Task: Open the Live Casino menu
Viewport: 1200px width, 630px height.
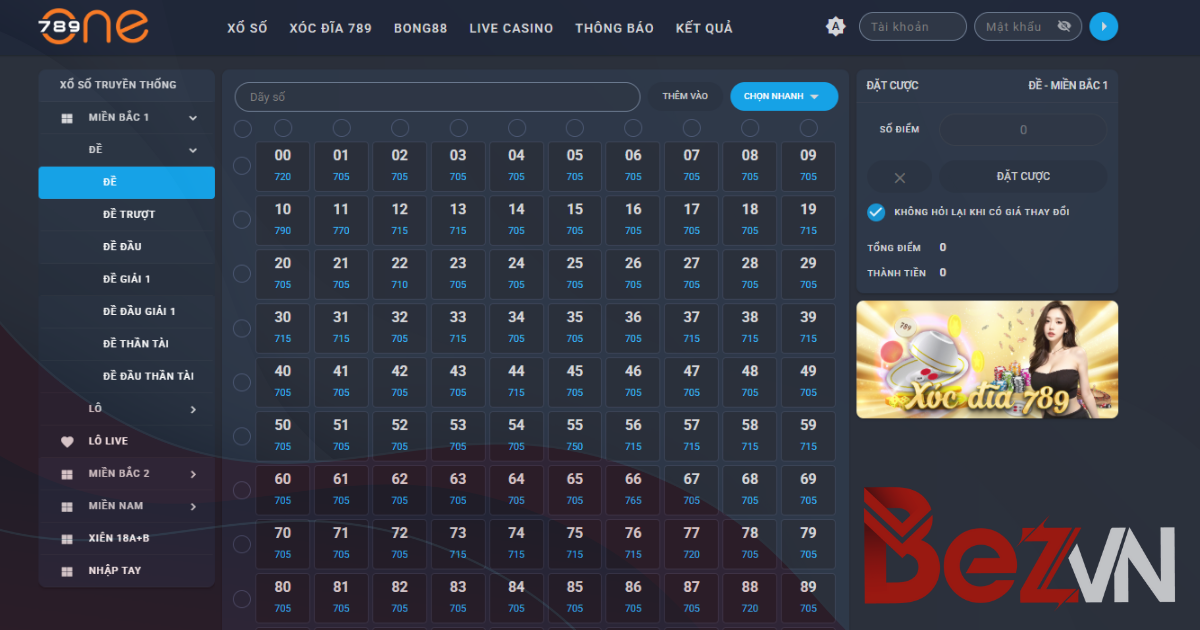Action: [x=511, y=28]
